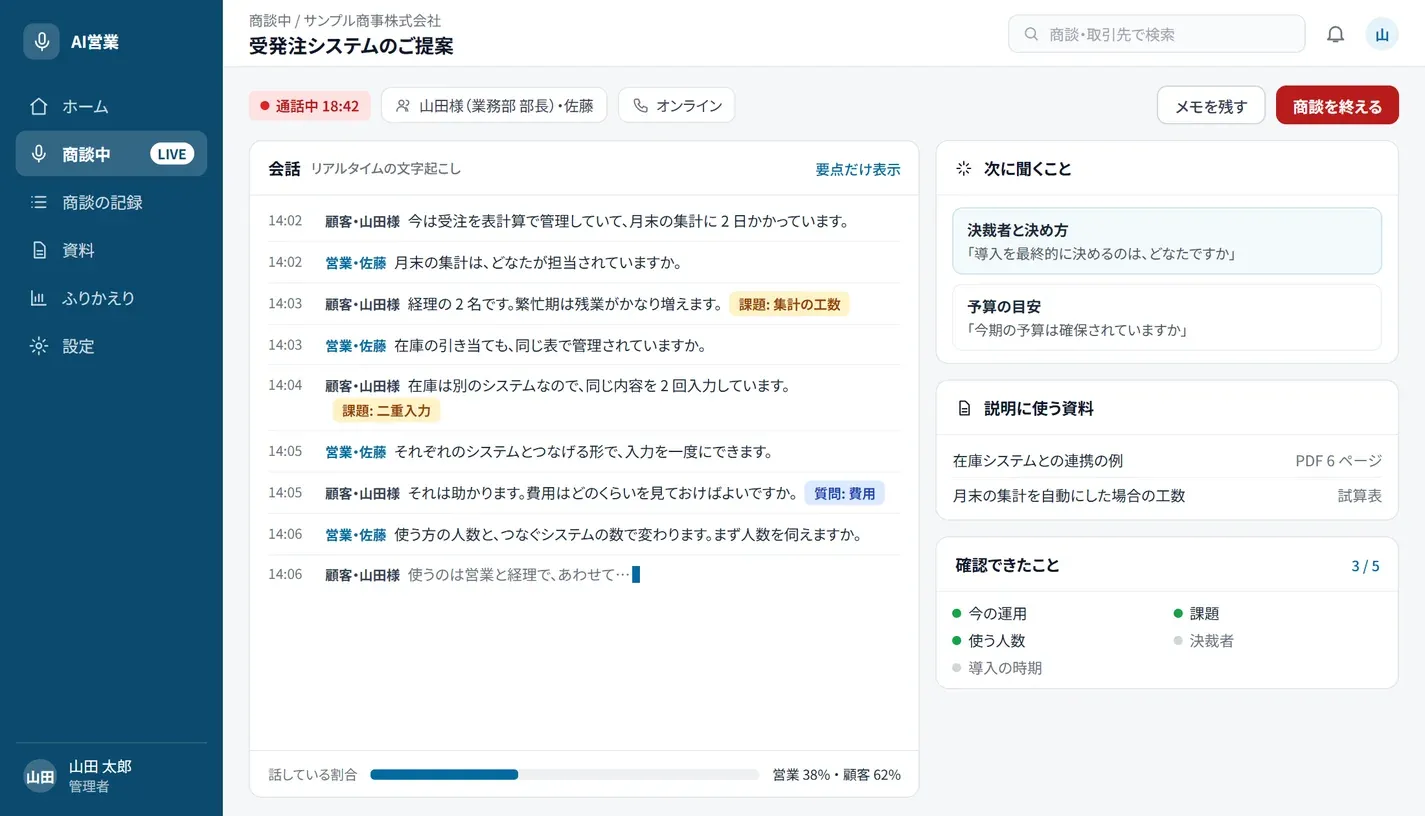Select the 決裁者と決め方 suggestion card
The image size is (1425, 816).
(x=1167, y=241)
